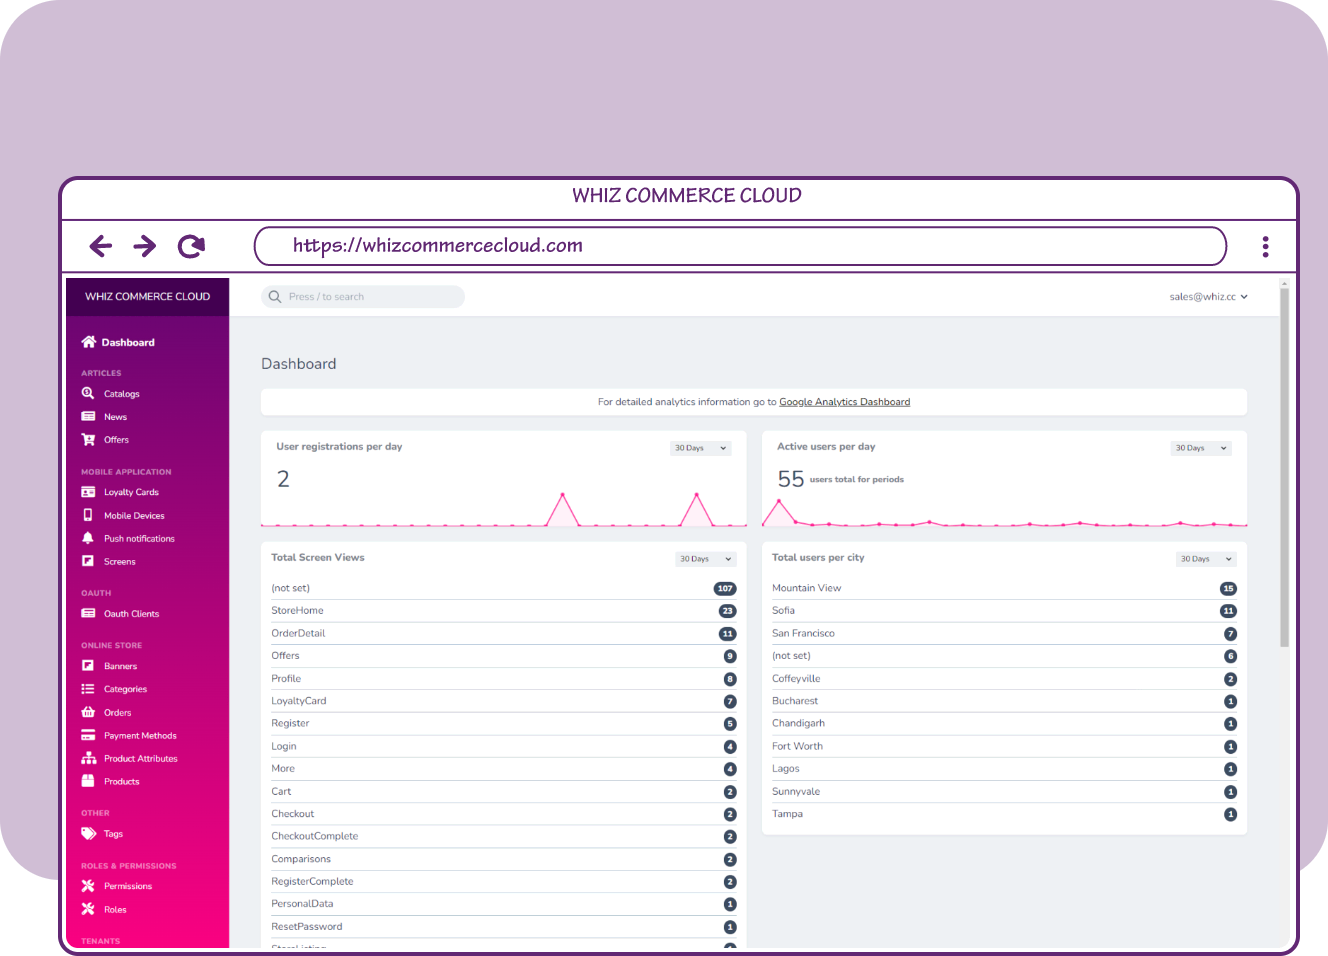The width and height of the screenshot is (1328, 956).
Task: Expand the sales@whiz.cc account menu
Action: (1208, 297)
